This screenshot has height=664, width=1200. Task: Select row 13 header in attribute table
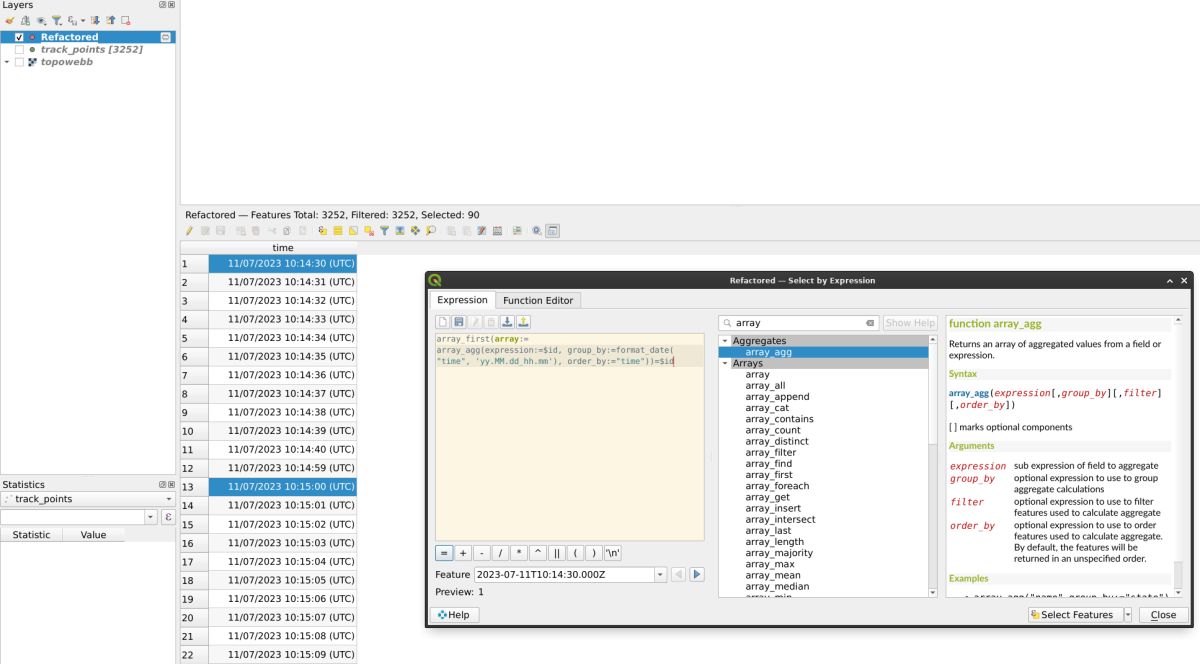[194, 487]
